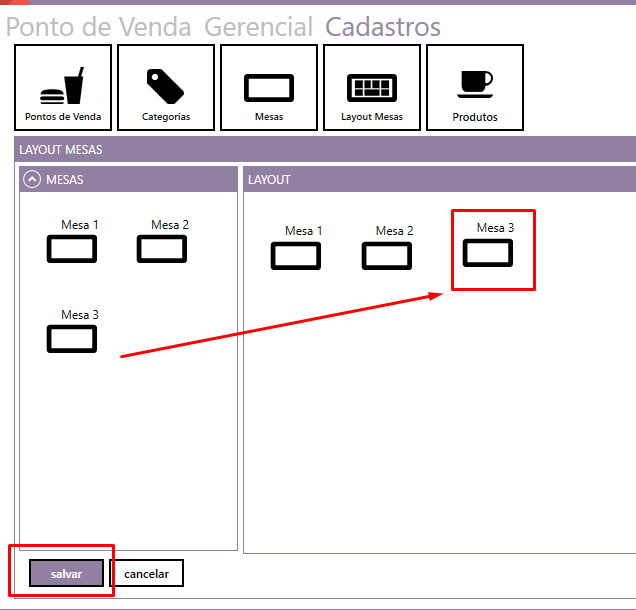This screenshot has width=636, height=610.
Task: Select the Cadastros tab
Action: [382, 27]
